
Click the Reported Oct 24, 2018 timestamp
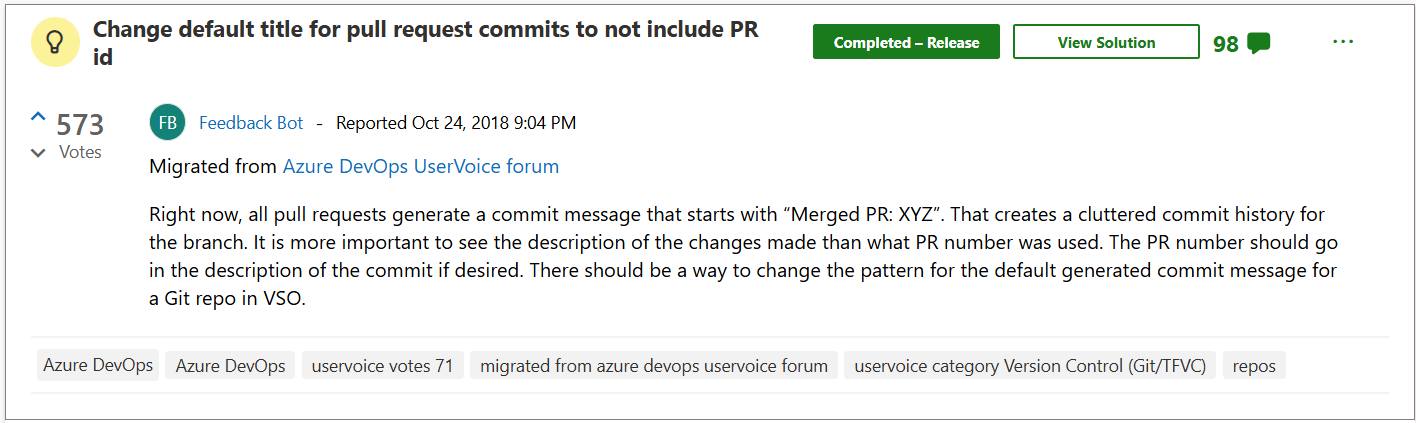456,123
